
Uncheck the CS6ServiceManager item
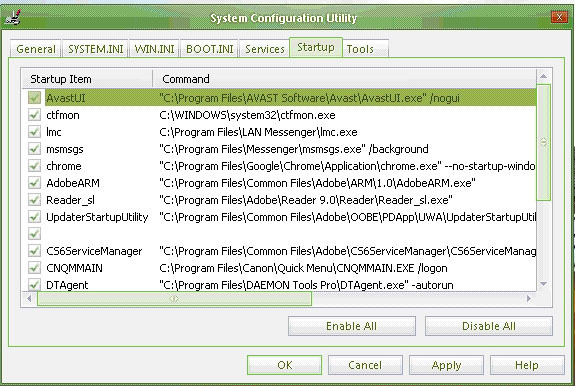34,251
